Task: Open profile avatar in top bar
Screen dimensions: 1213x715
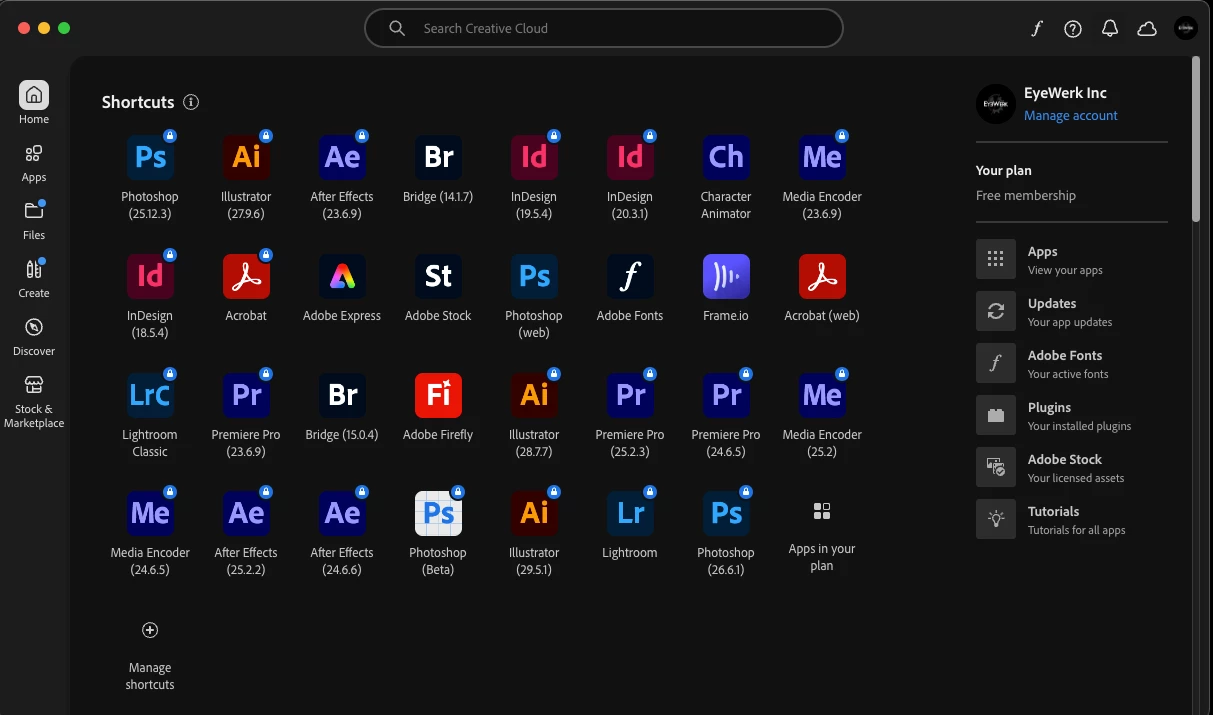Action: 1186,28
